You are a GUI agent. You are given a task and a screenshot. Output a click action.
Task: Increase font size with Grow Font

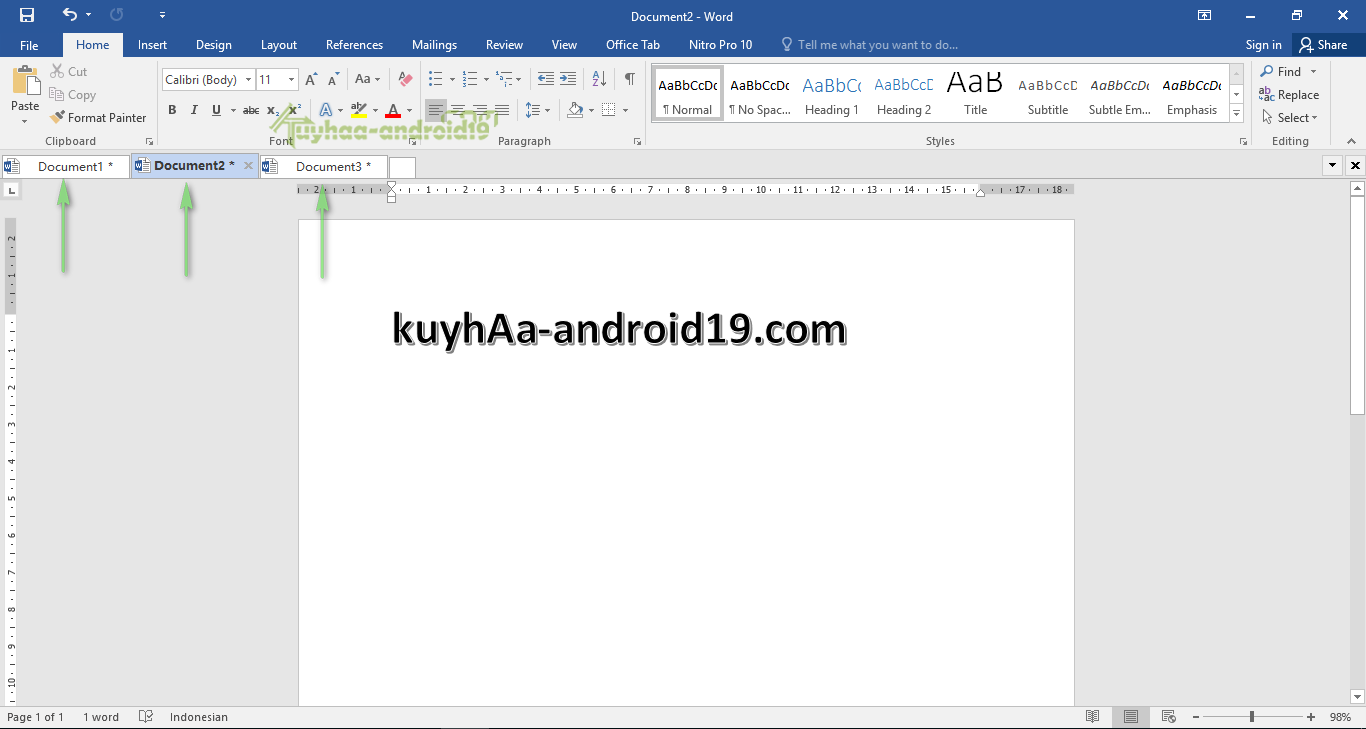pos(311,80)
